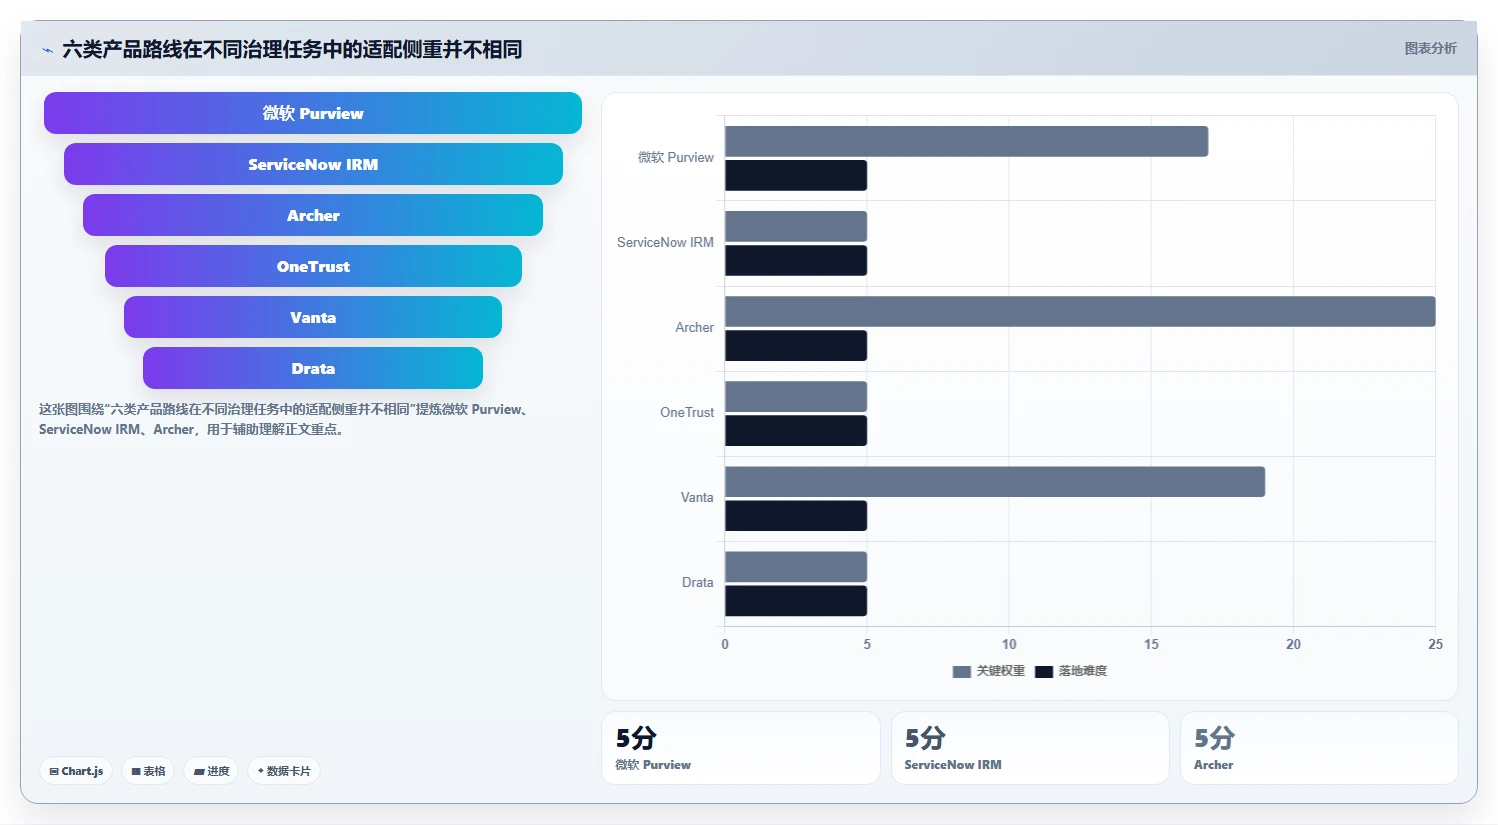Screen dimensions: 1498x825
Task: Click the title 六类产品路线在不同治理任务中的适配侧重并不相同
Action: point(292,49)
